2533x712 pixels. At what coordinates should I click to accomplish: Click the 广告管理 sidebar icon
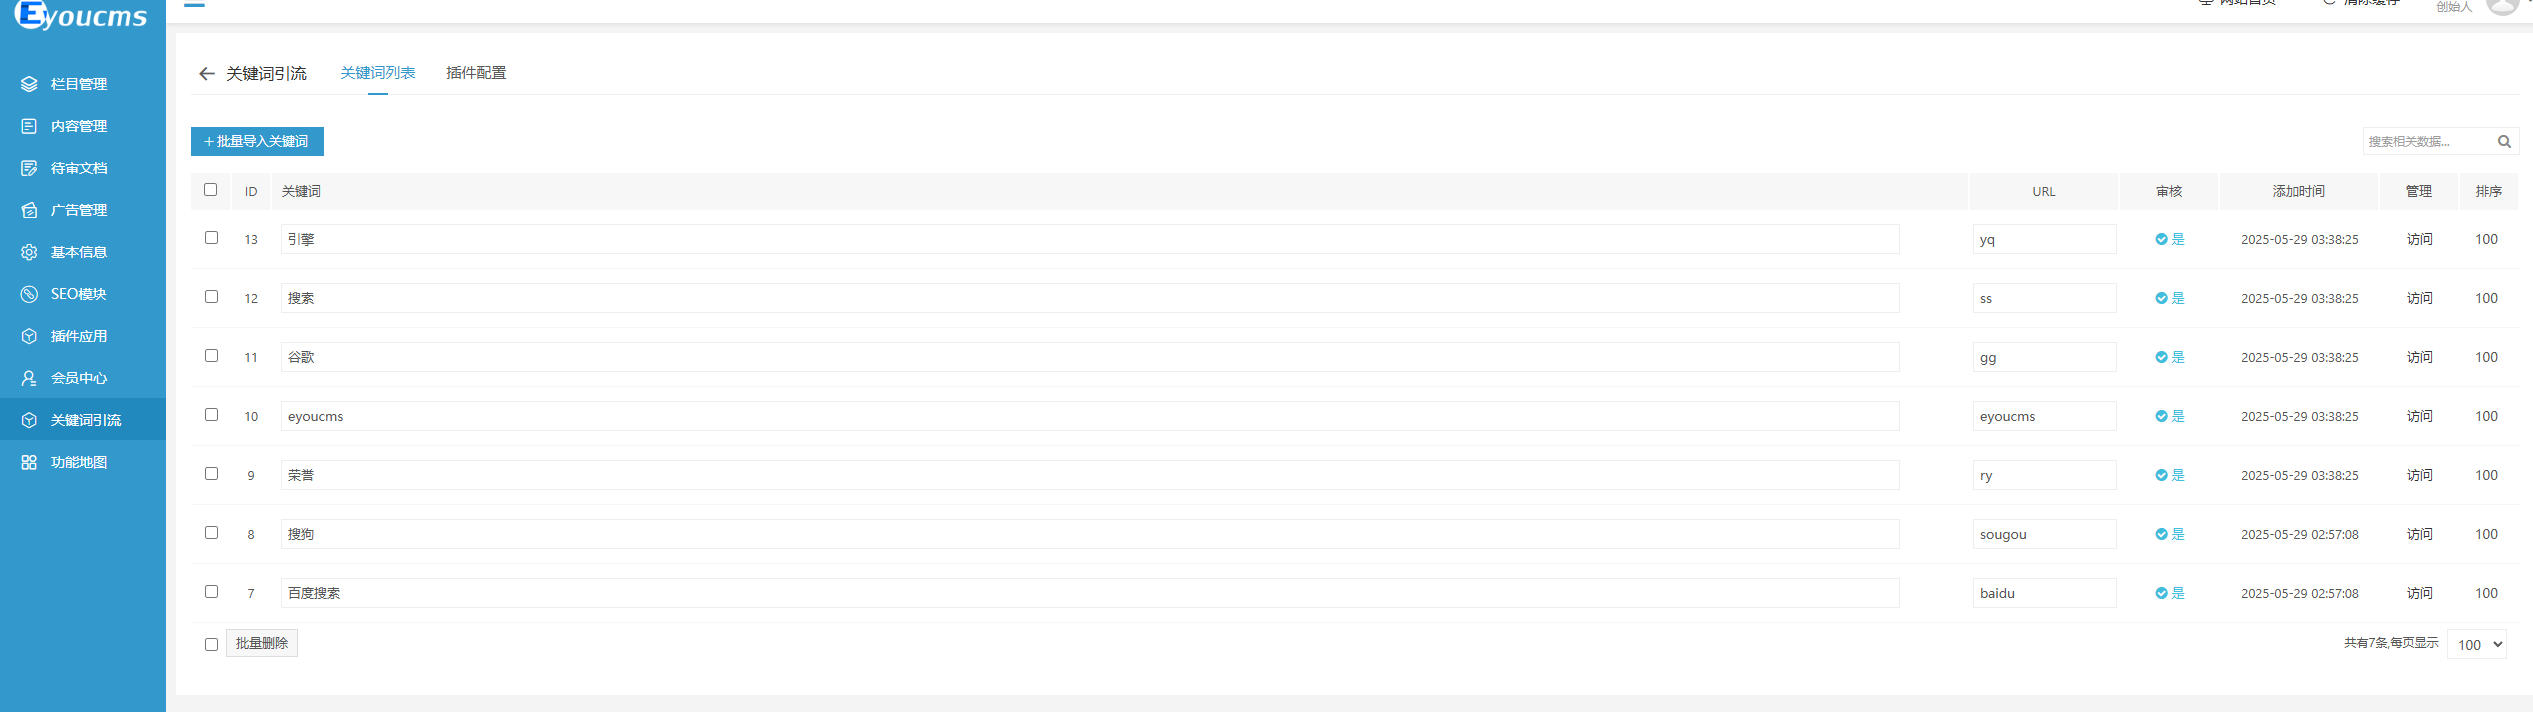click(x=29, y=210)
